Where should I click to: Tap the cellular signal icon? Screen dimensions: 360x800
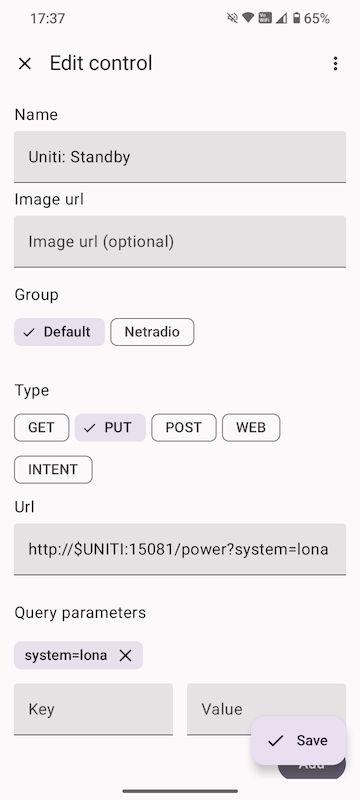pyautogui.click(x=281, y=18)
